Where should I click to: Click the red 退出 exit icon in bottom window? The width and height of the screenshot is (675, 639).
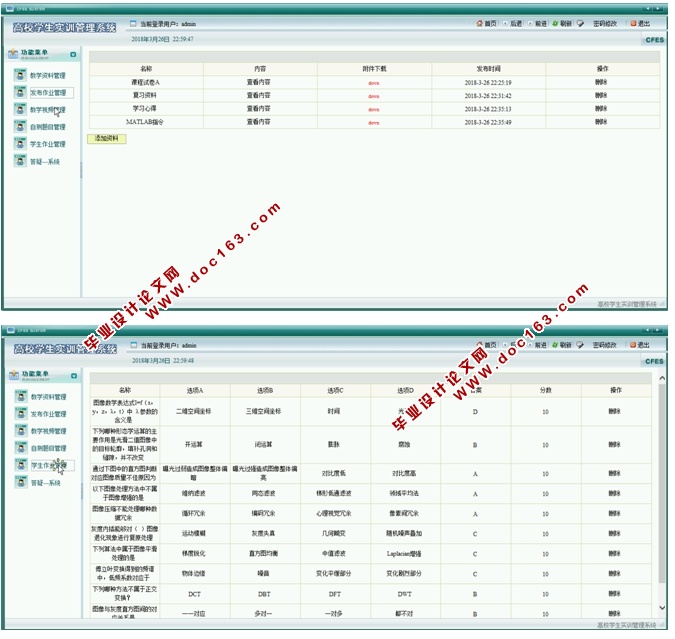click(x=633, y=345)
